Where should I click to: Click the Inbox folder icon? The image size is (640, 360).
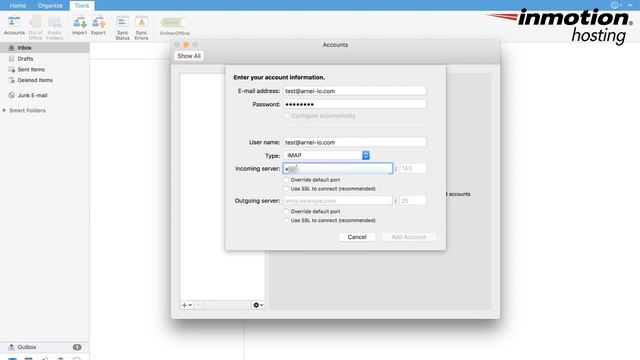click(x=11, y=48)
